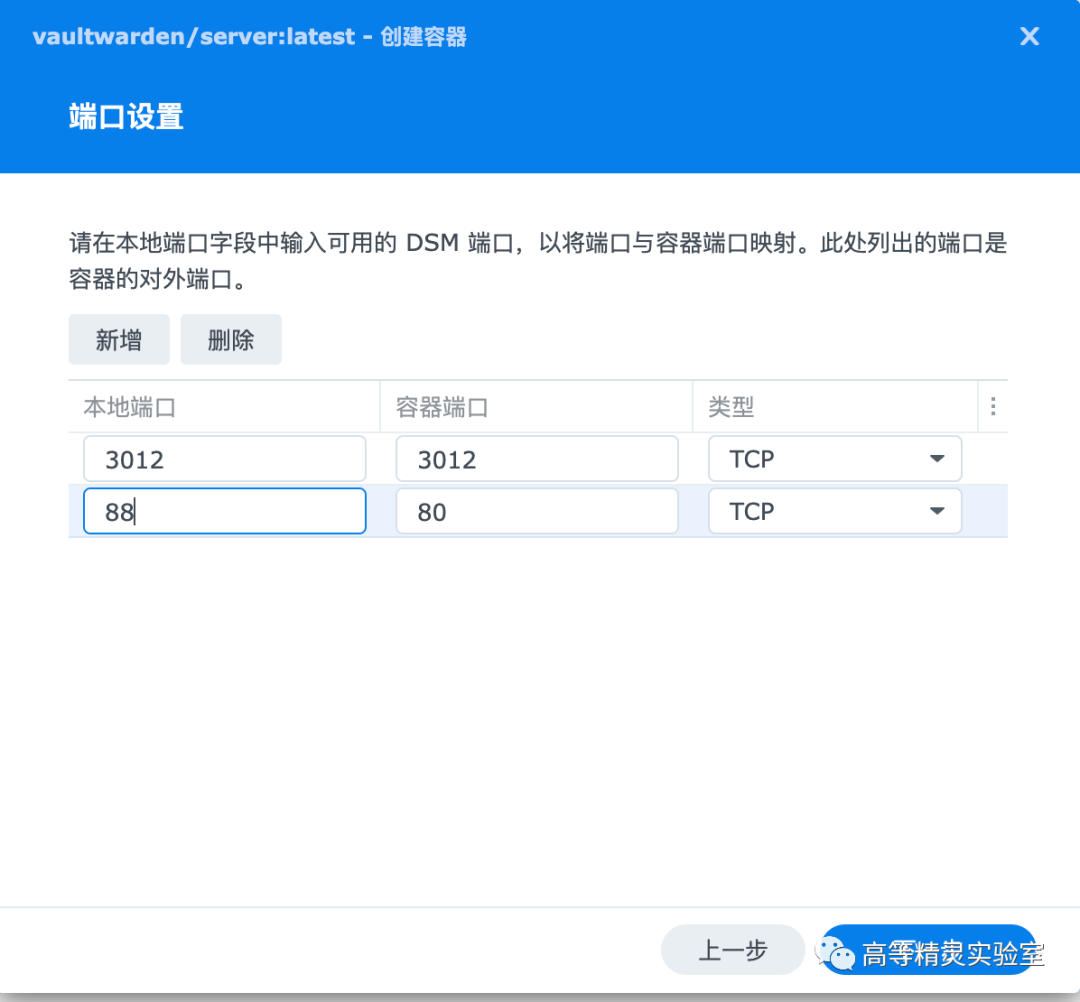Click container port field containing 80
Viewport: 1080px width, 1002px height.
pyautogui.click(x=537, y=511)
